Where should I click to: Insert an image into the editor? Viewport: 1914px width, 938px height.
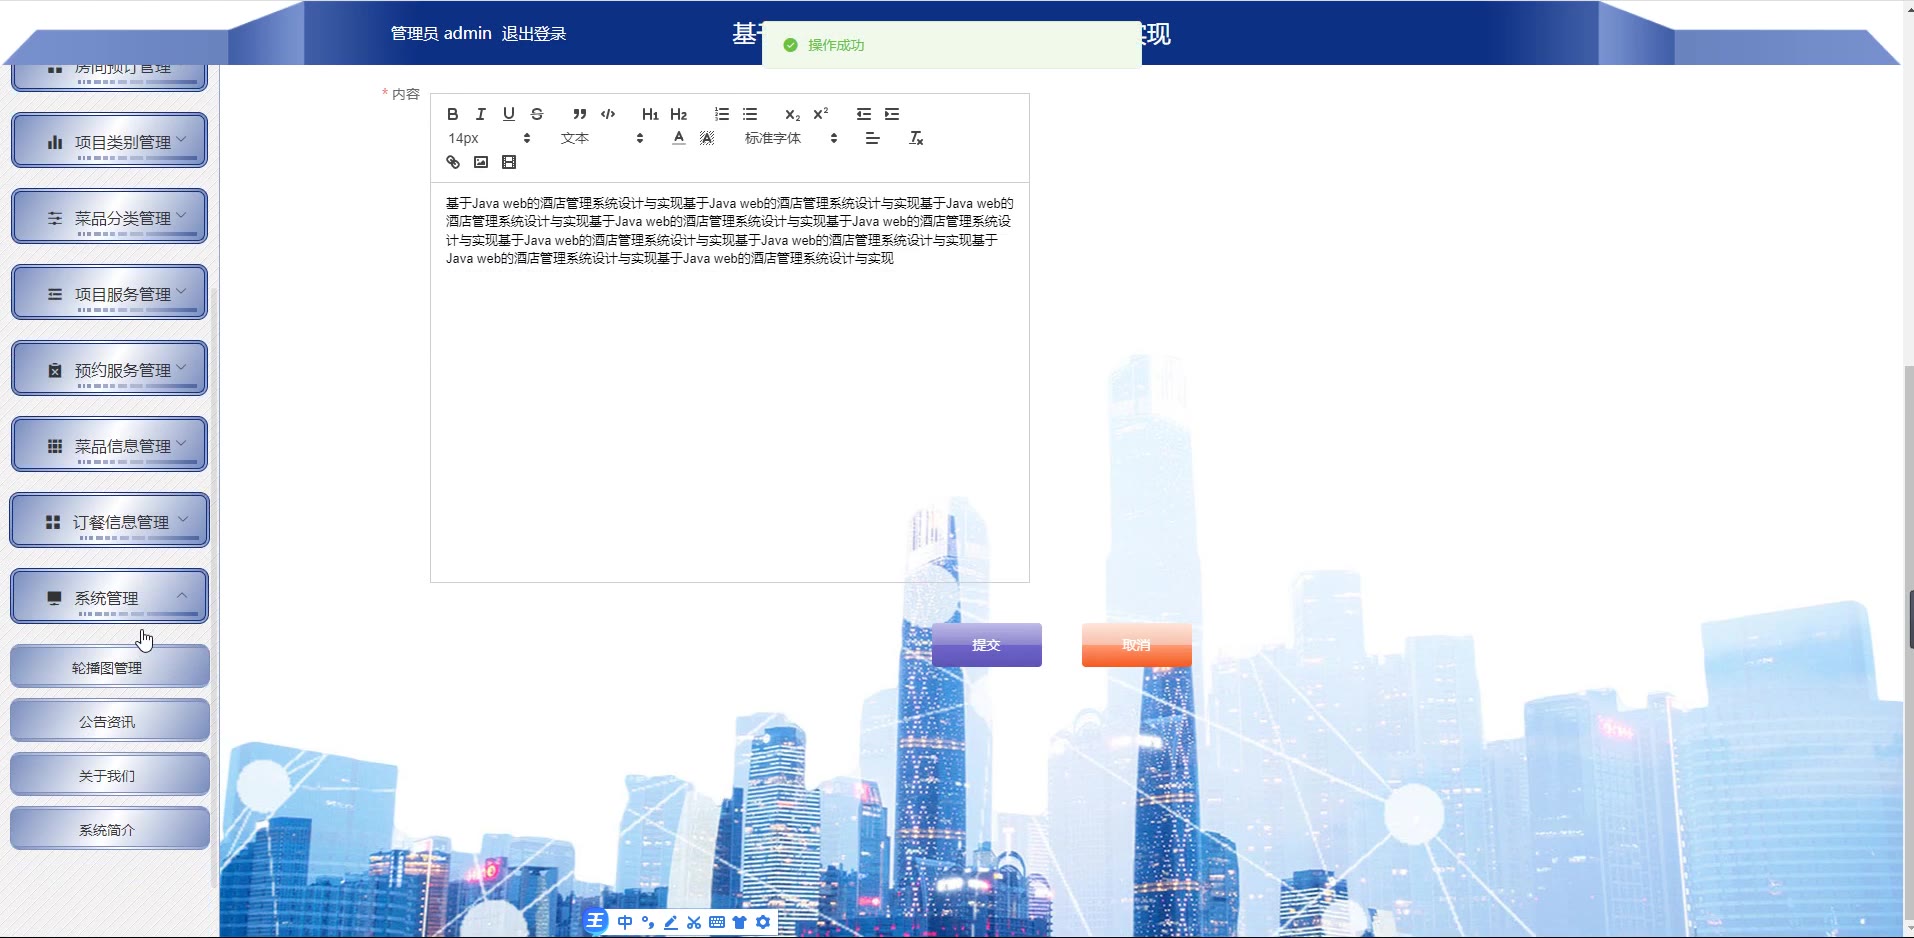pos(481,162)
